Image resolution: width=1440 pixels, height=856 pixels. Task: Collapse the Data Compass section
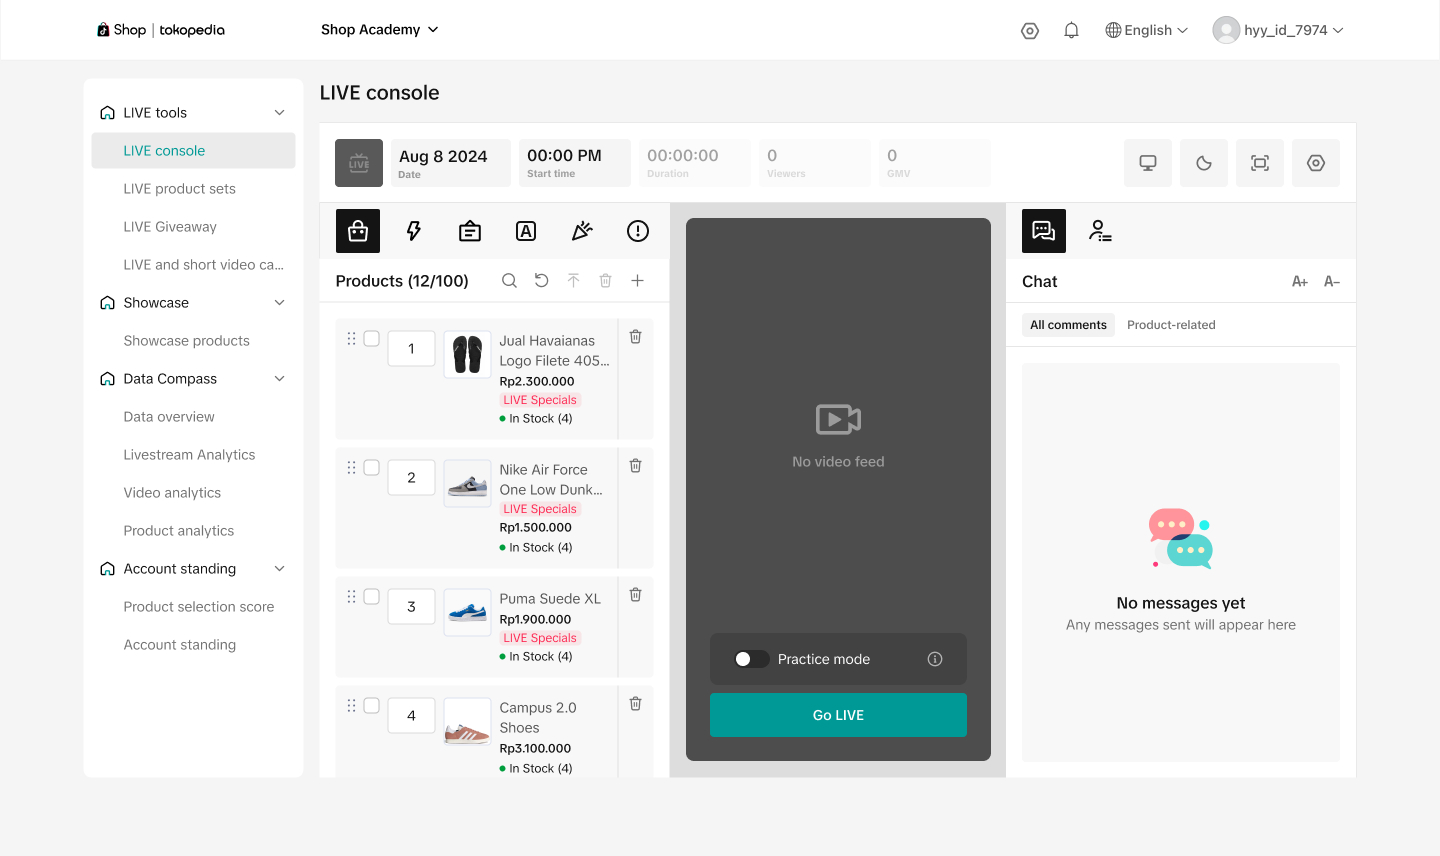[x=280, y=379]
